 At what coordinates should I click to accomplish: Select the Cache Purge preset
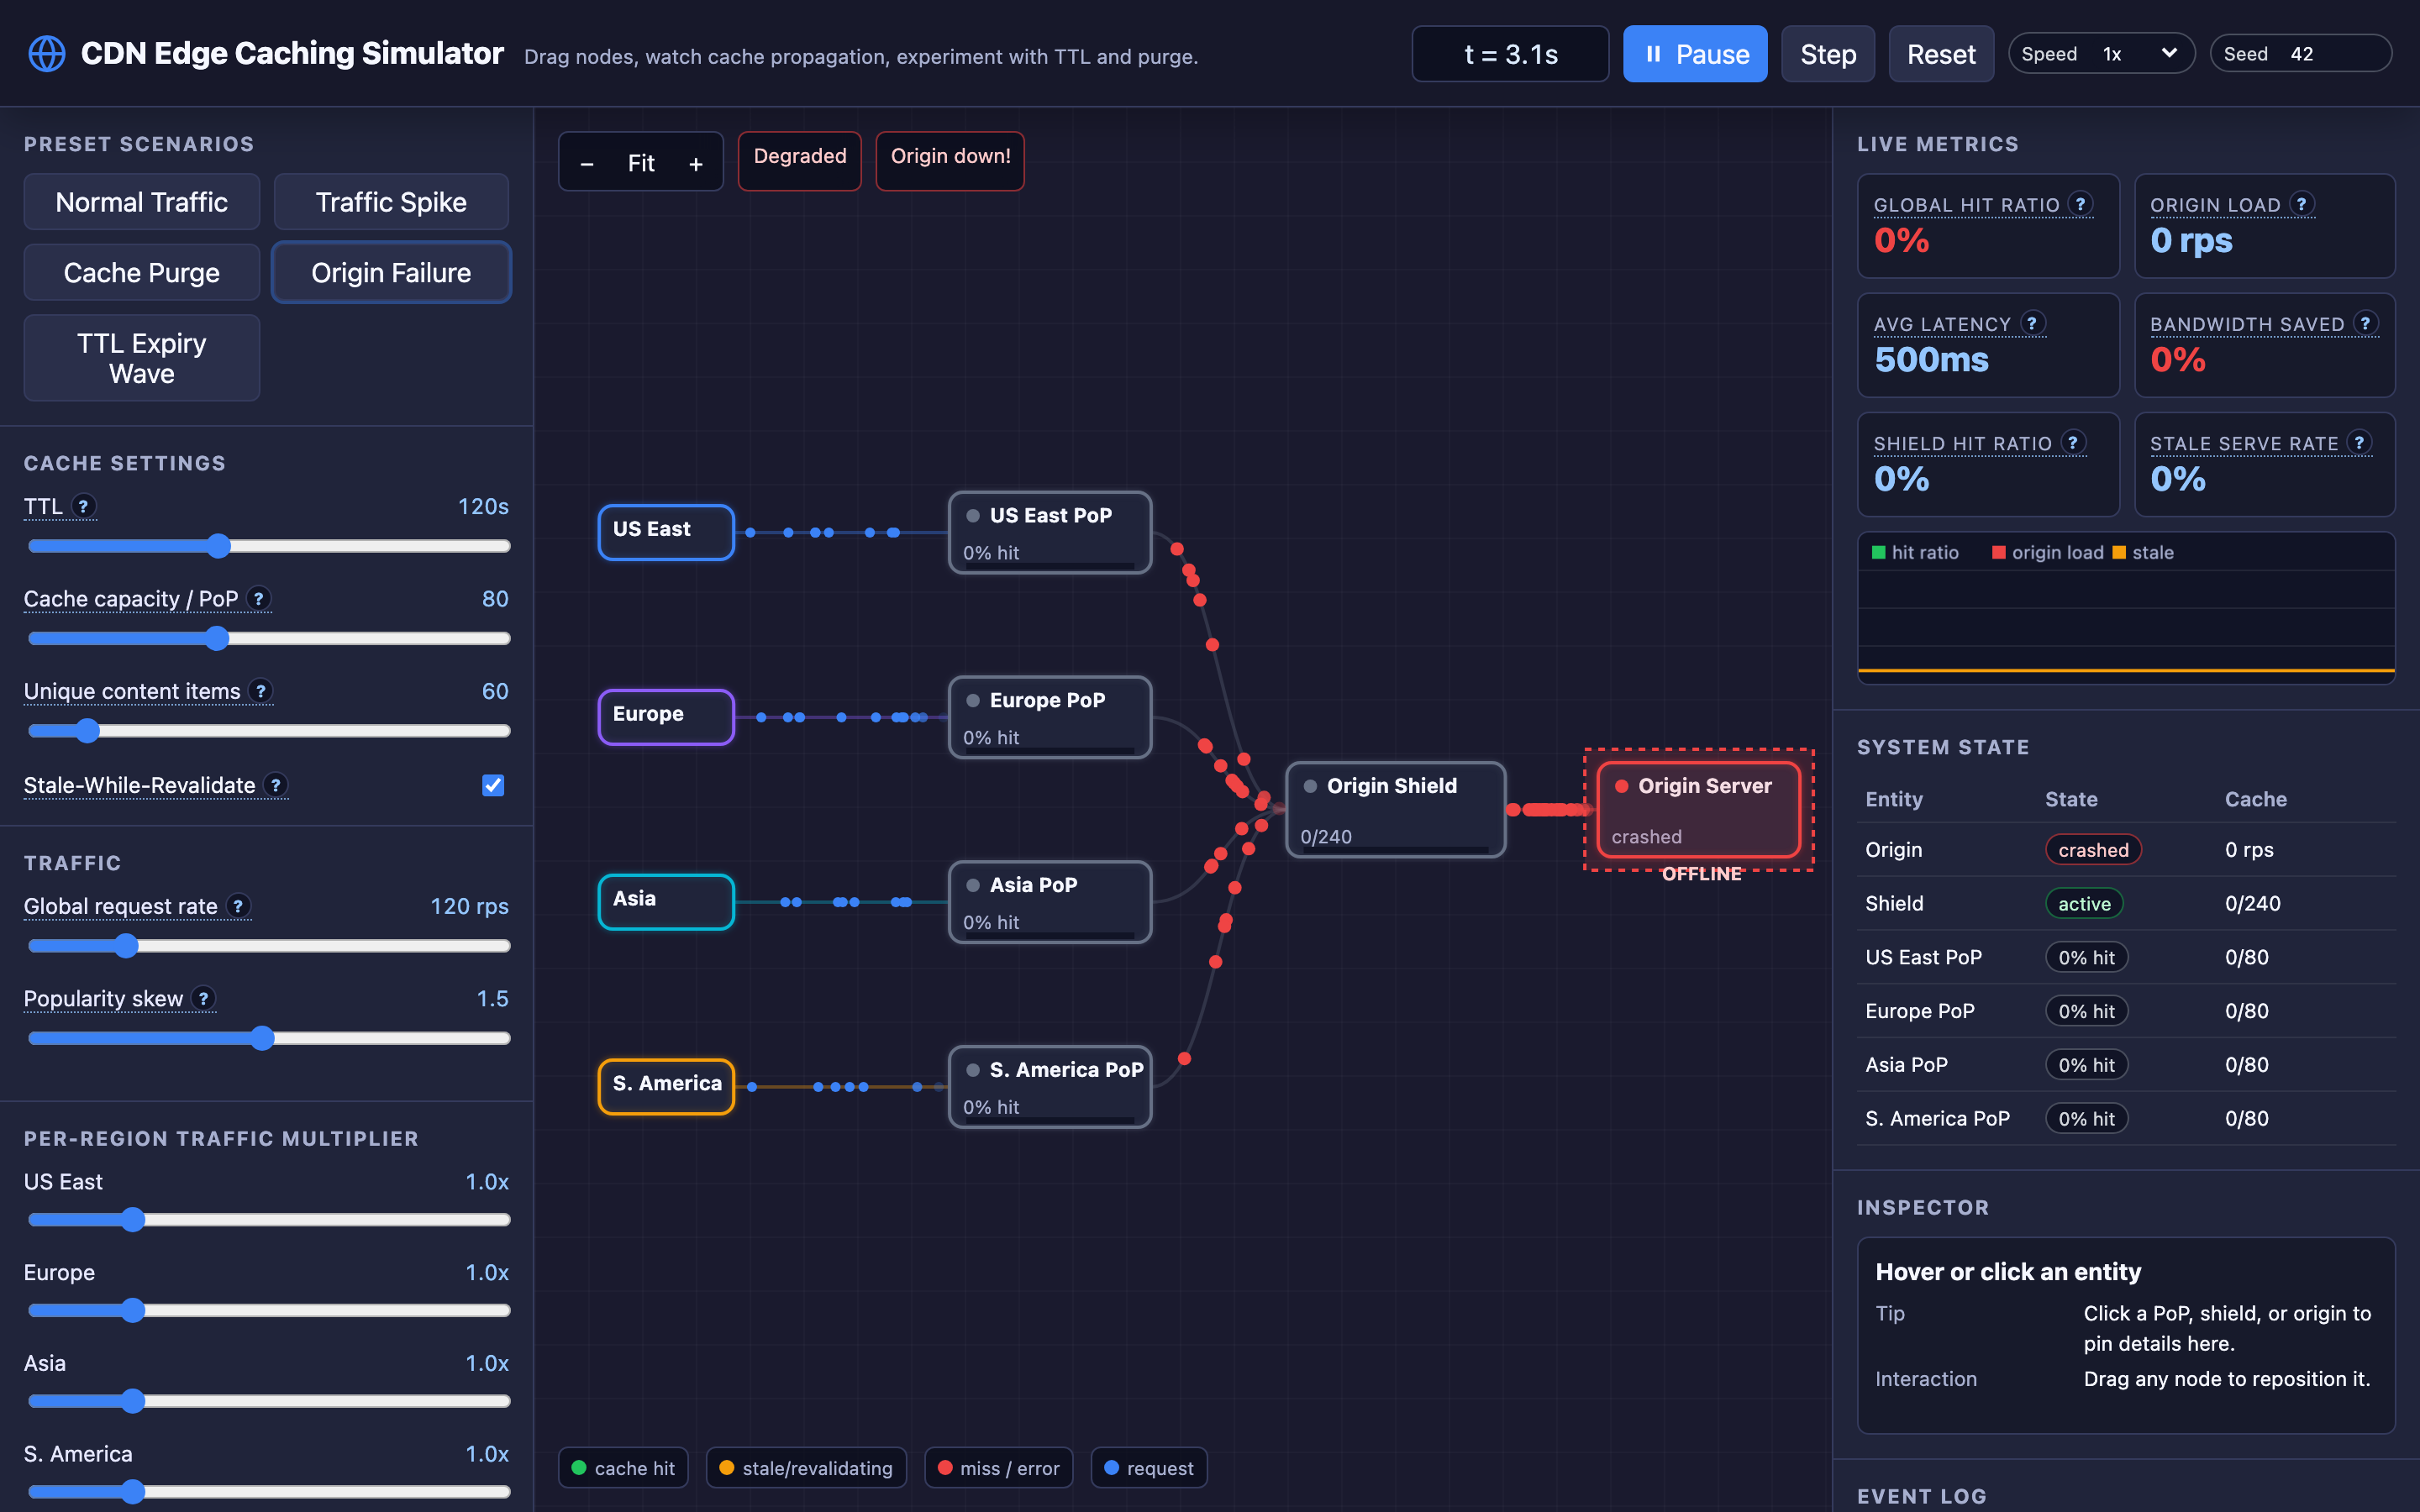142,272
